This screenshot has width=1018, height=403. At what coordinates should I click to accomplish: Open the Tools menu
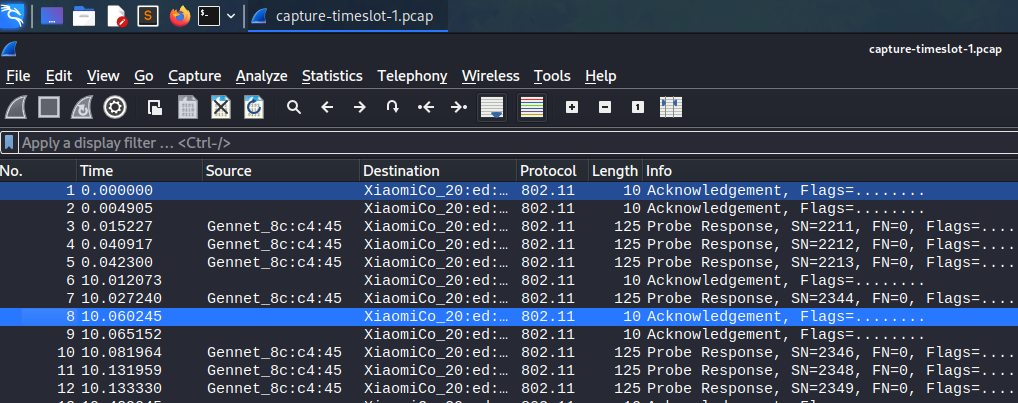coord(552,76)
